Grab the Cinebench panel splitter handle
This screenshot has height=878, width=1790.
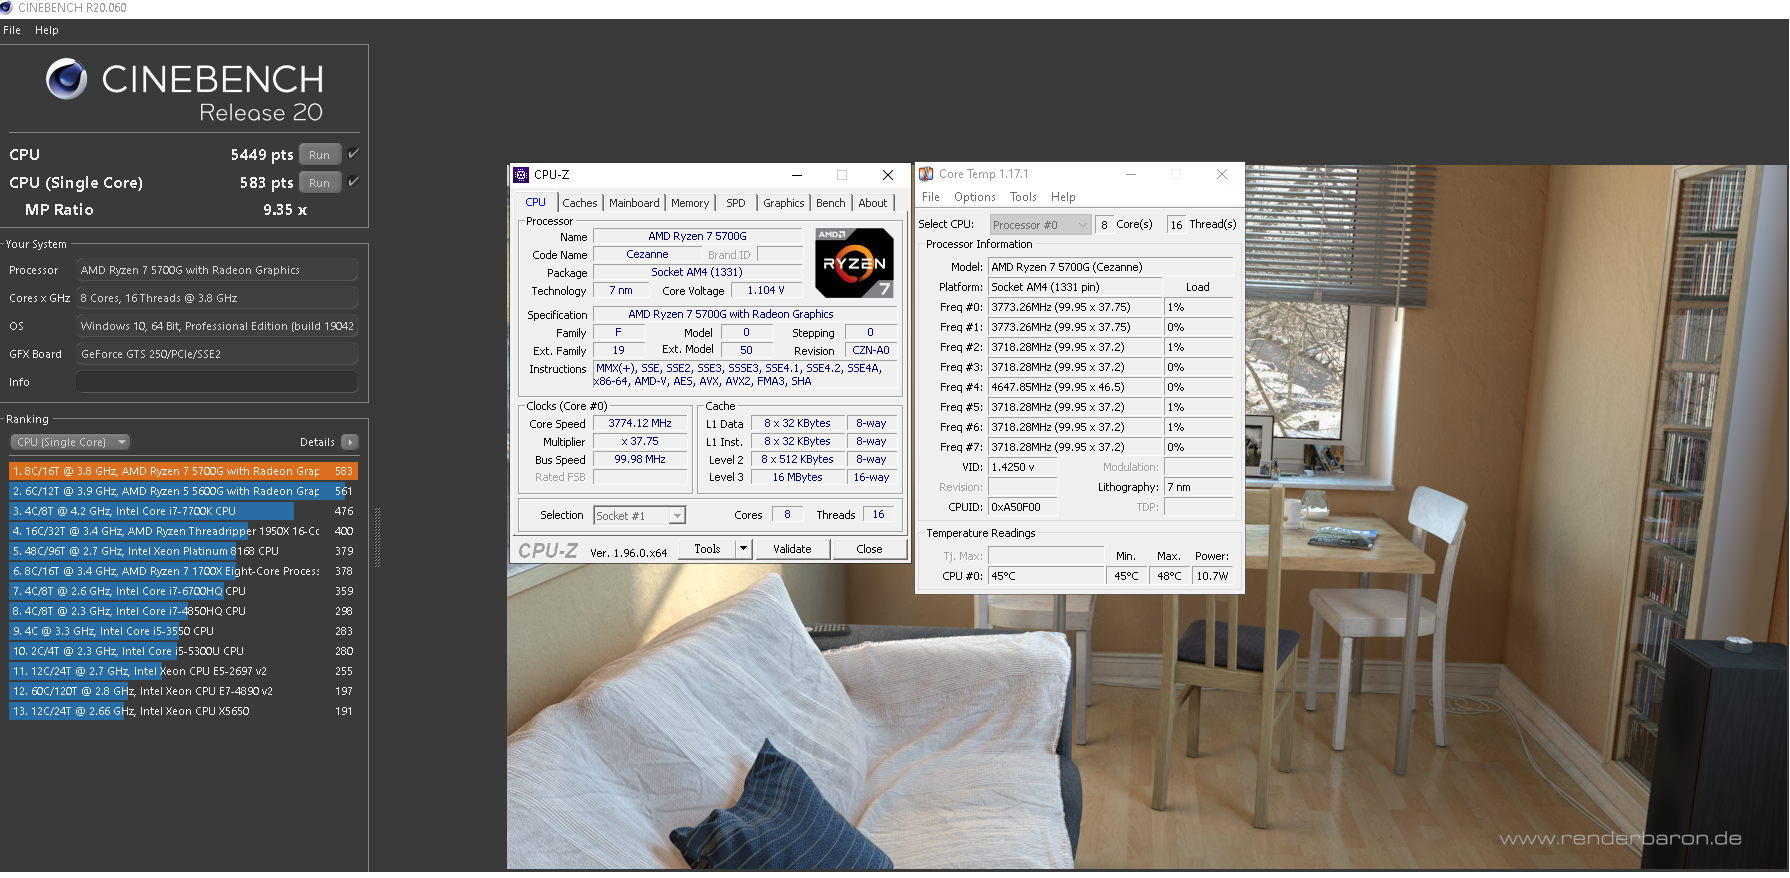[377, 538]
